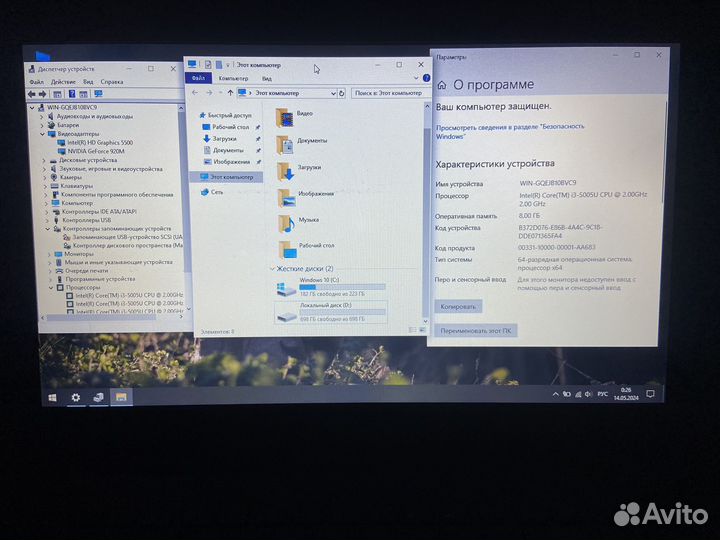The image size is (720, 540).
Task: Click Back arrow in Device Manager toolbar
Action: (x=31, y=94)
